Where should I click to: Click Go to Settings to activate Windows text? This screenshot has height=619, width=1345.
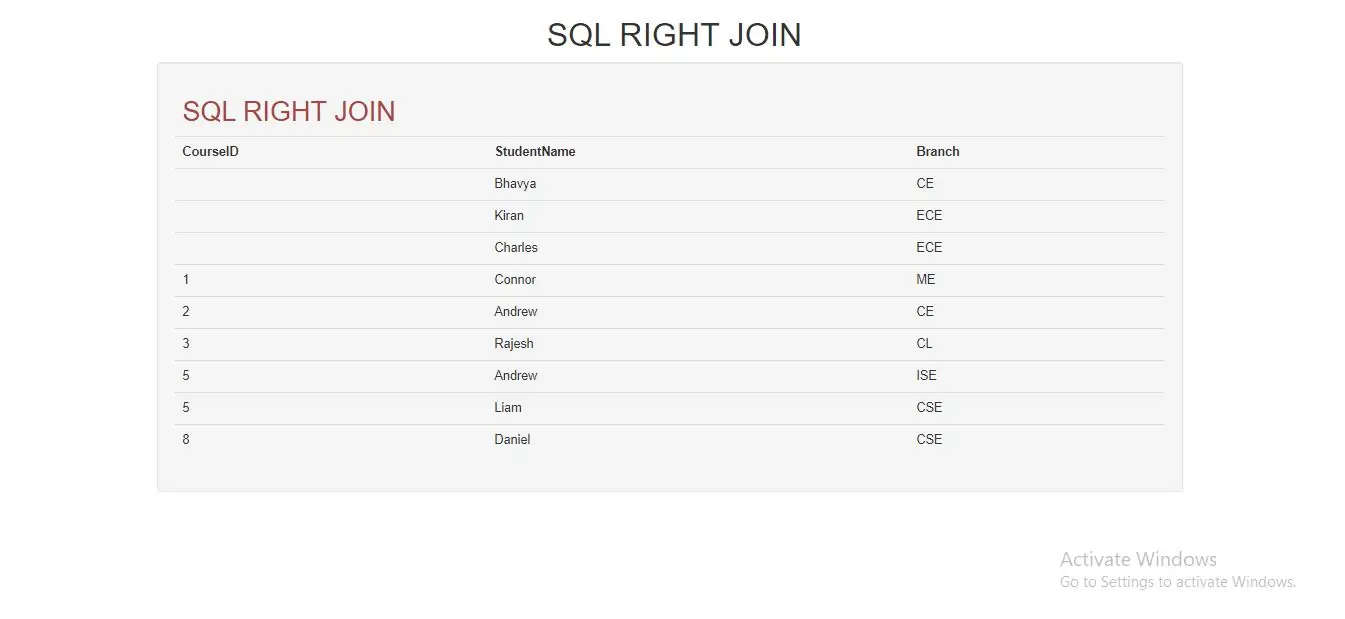pos(1178,582)
